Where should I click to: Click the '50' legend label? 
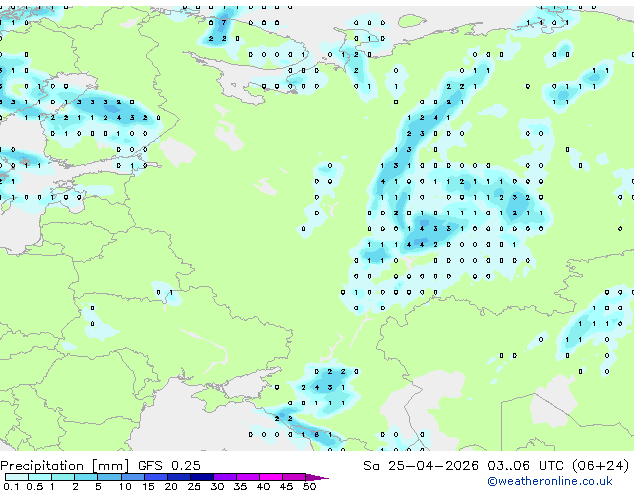click(x=310, y=486)
